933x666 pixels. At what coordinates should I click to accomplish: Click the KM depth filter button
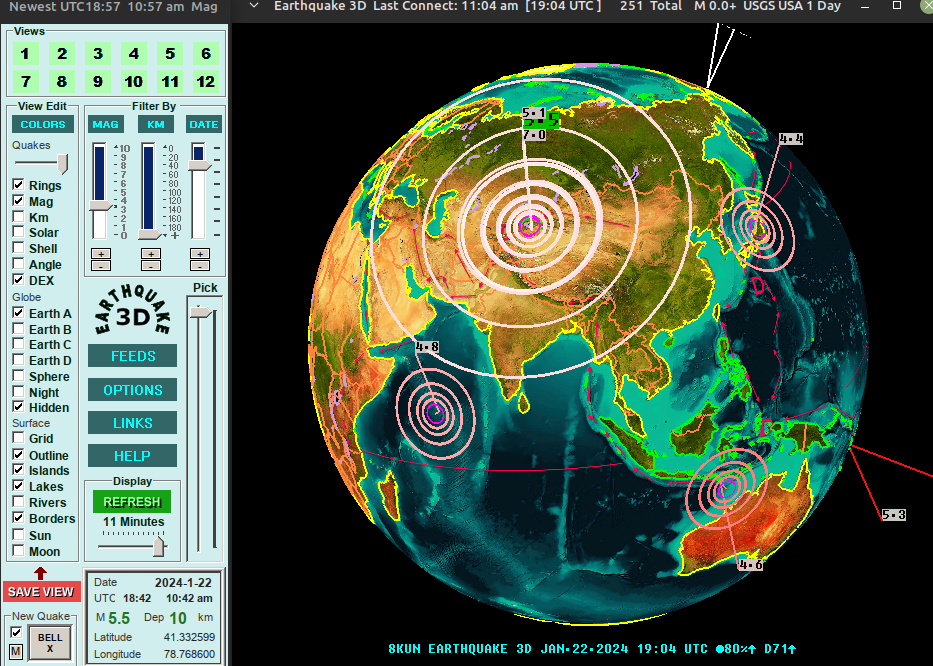tap(155, 124)
